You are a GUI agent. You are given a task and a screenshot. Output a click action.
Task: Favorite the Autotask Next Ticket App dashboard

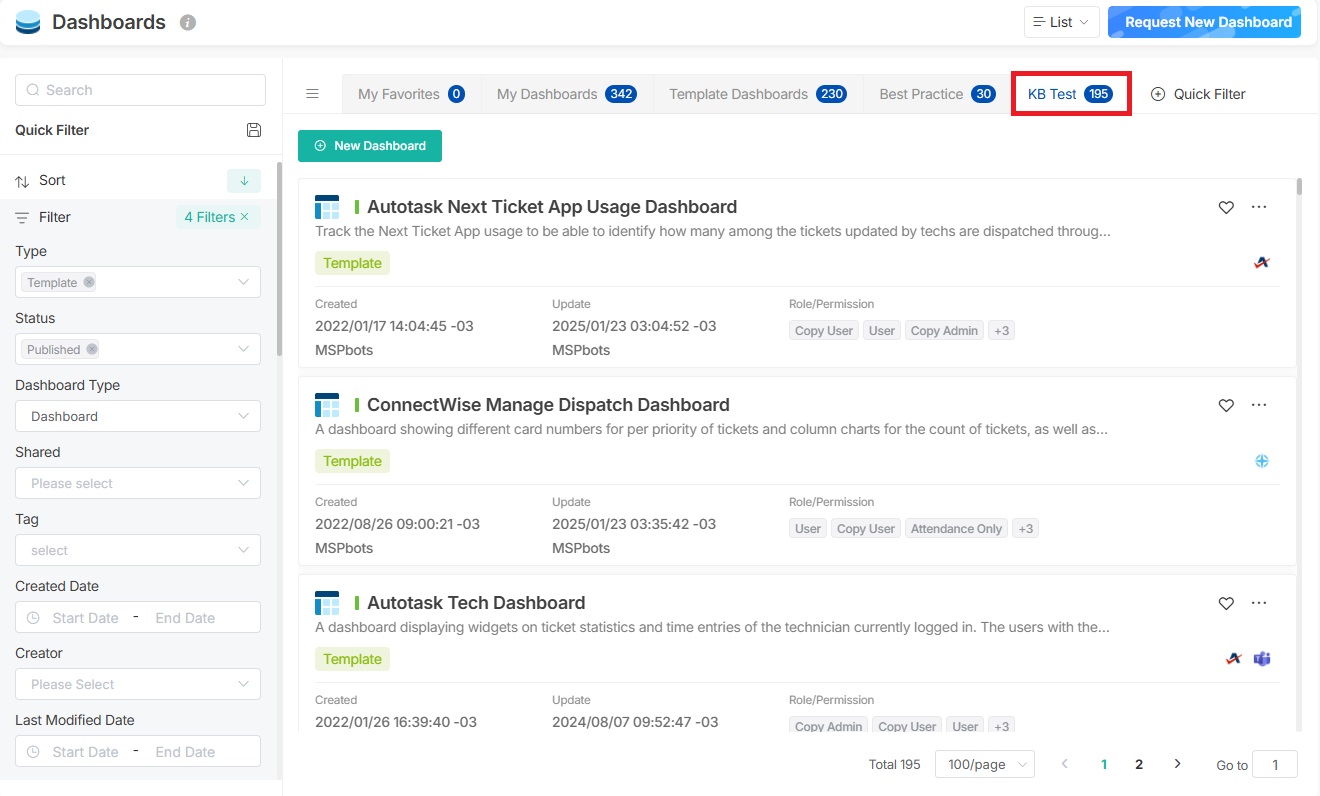click(x=1226, y=207)
